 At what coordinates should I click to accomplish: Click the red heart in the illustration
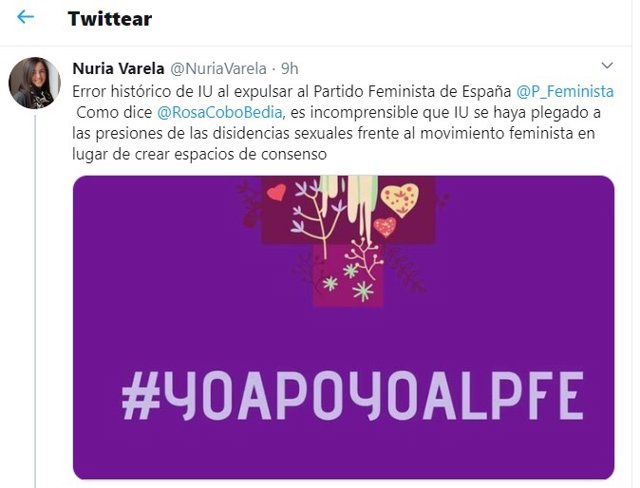pos(277,192)
